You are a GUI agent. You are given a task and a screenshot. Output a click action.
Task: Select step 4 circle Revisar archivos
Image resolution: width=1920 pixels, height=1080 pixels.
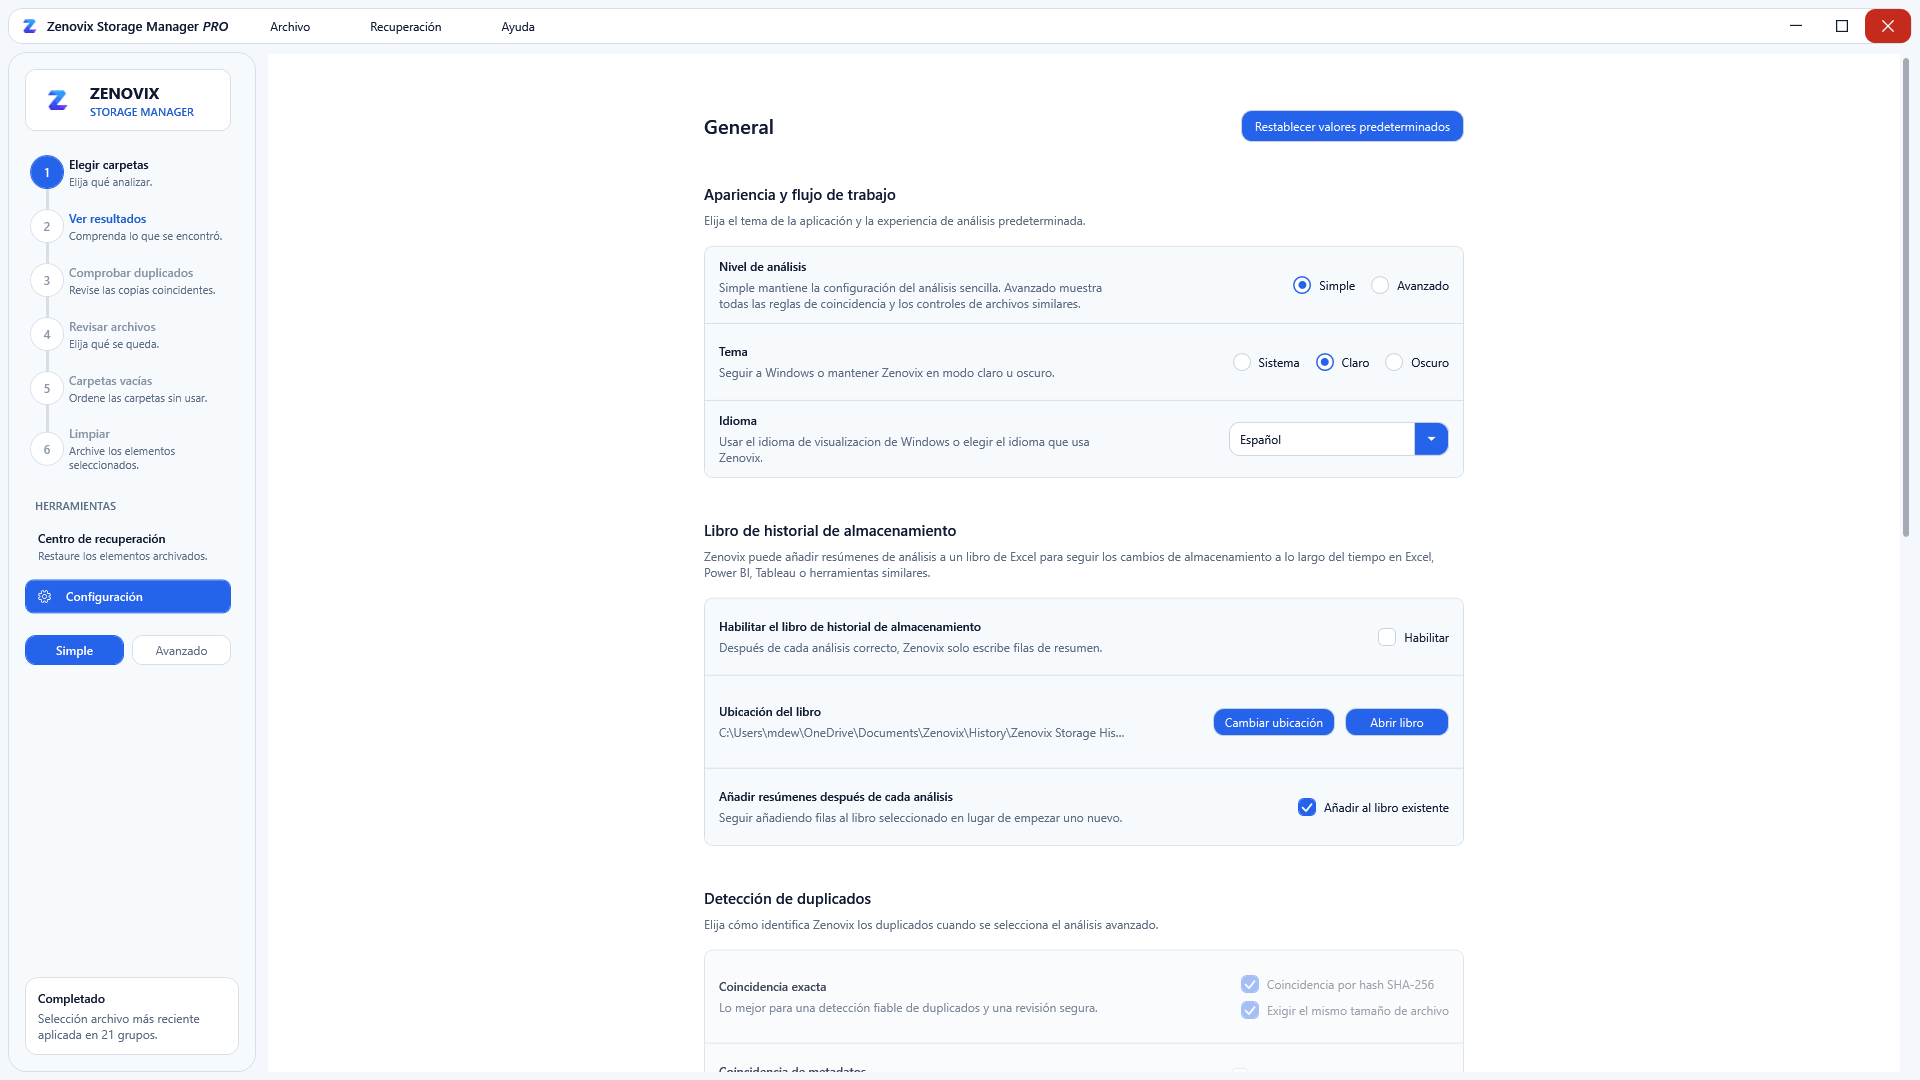pyautogui.click(x=47, y=335)
